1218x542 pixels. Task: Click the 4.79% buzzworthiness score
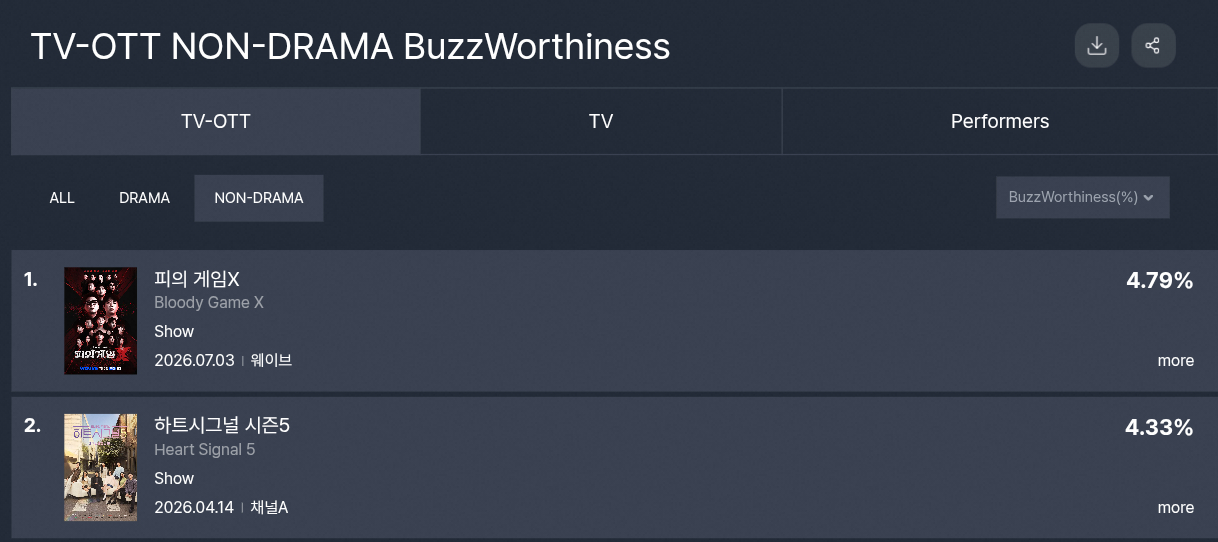1160,281
